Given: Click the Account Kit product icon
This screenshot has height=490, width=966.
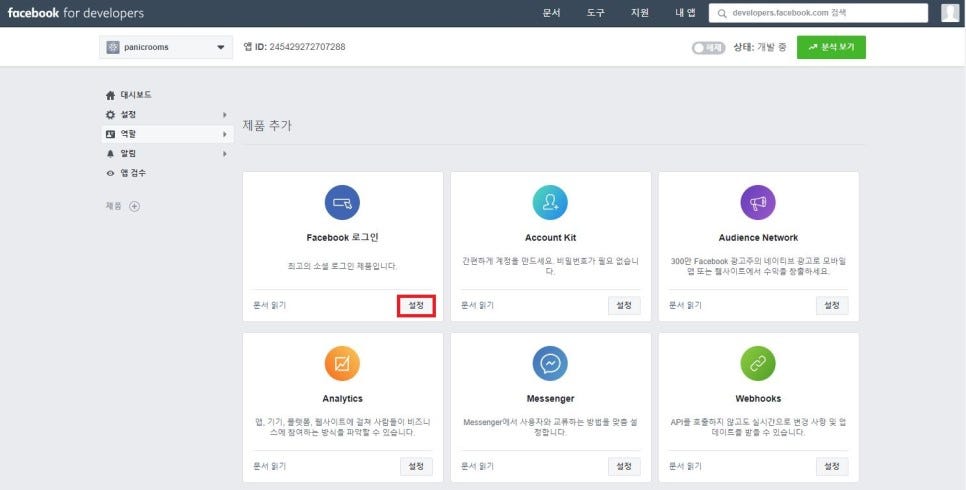Looking at the screenshot, I should [550, 203].
